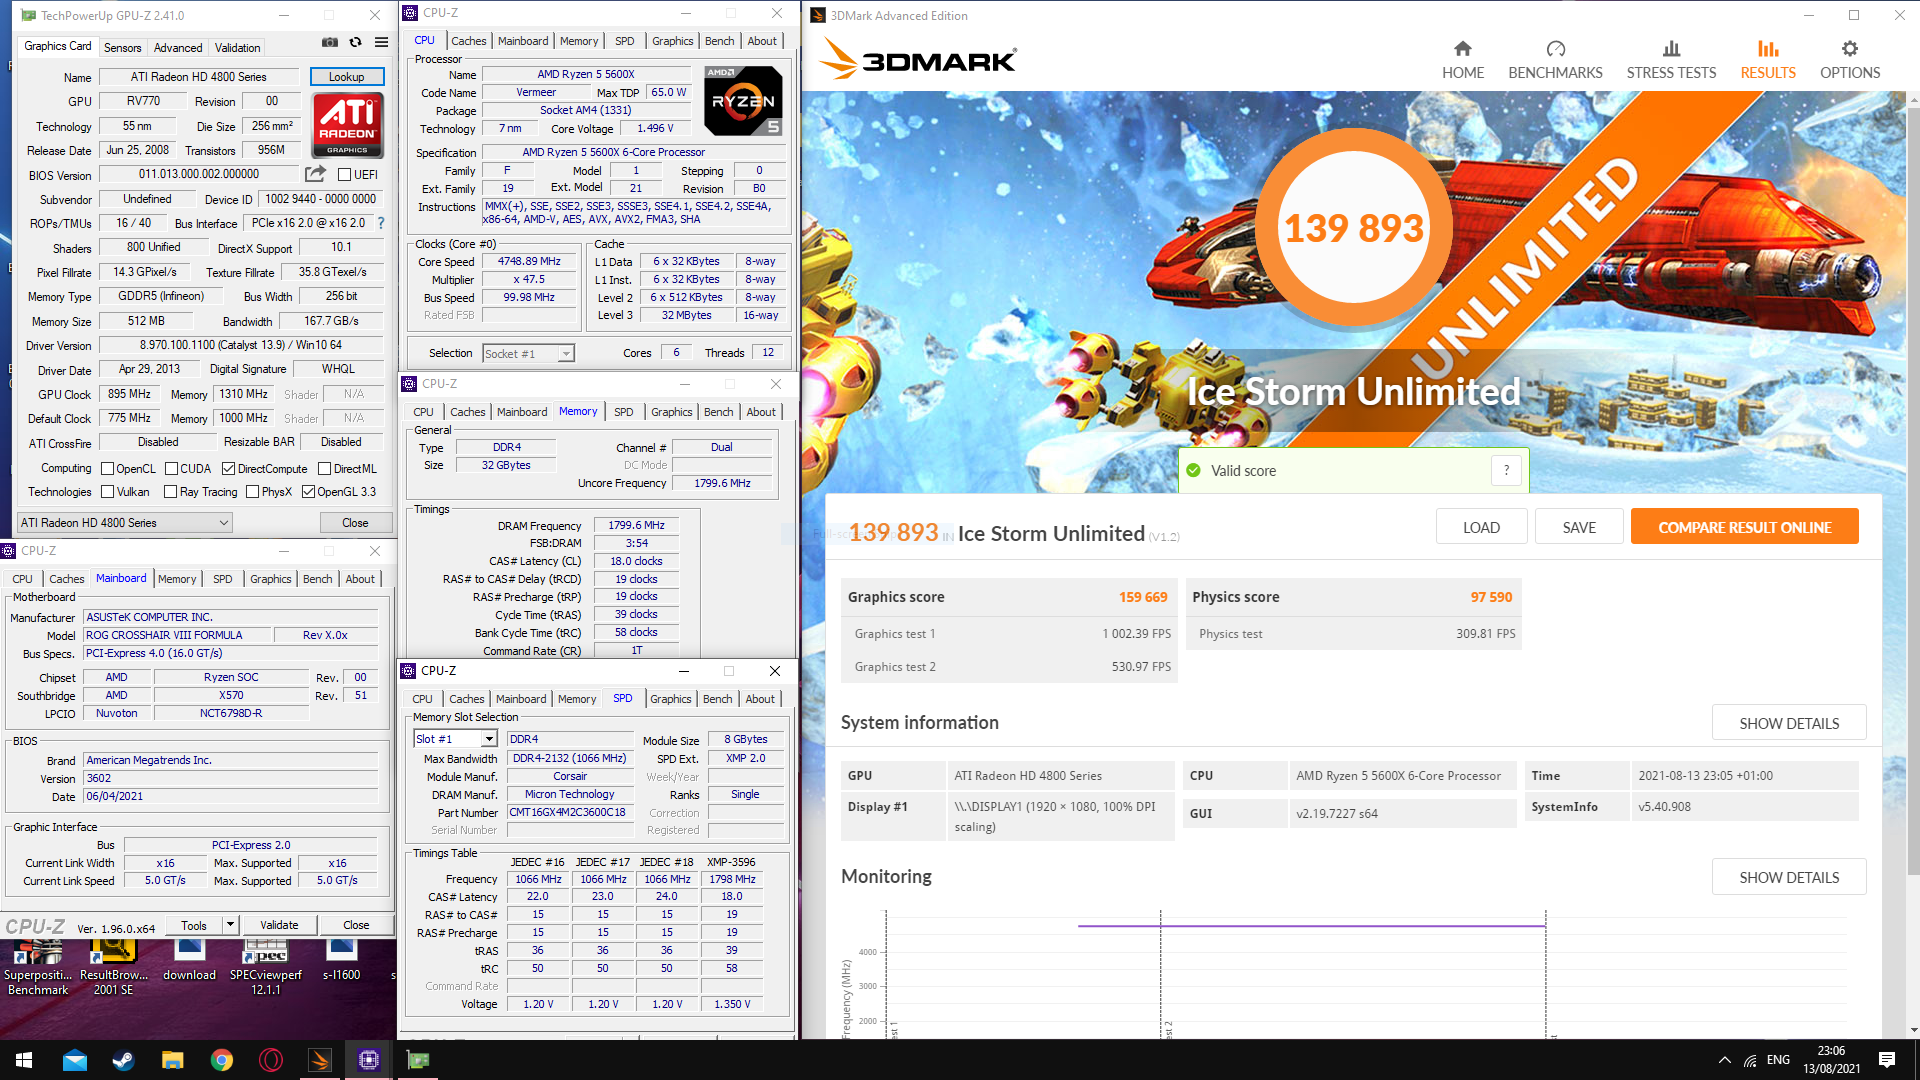Click the Lookup button in GPU-Z
This screenshot has width=1920, height=1080.
pos(346,77)
